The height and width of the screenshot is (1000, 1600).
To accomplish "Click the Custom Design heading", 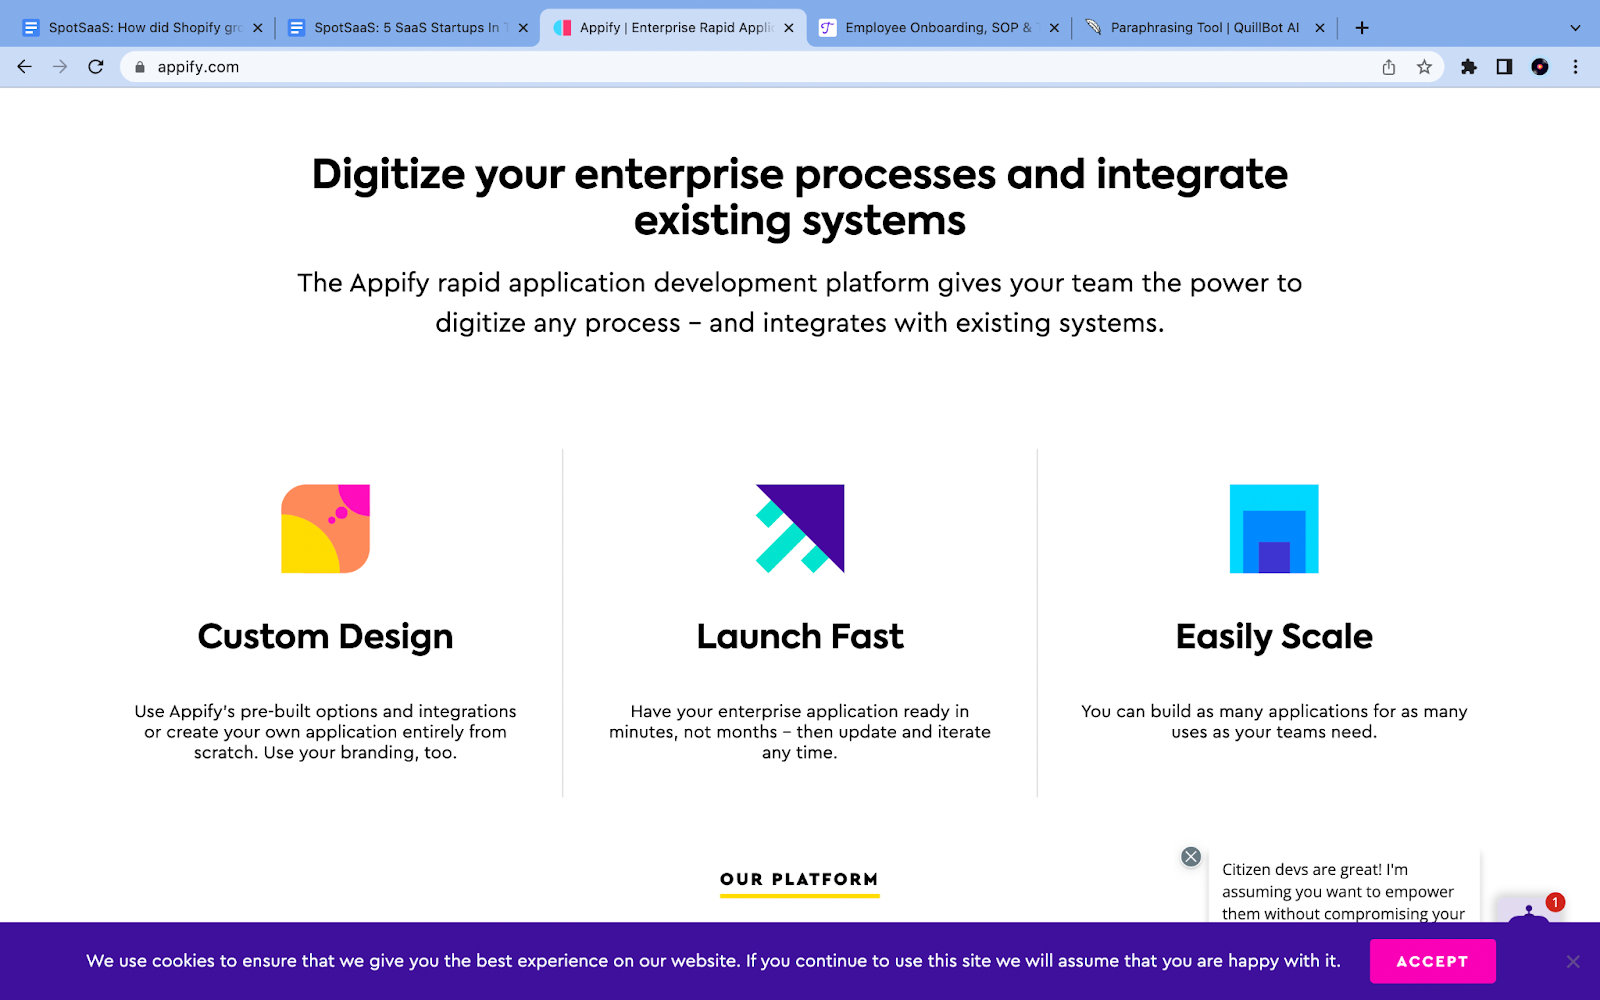I will click(x=326, y=637).
